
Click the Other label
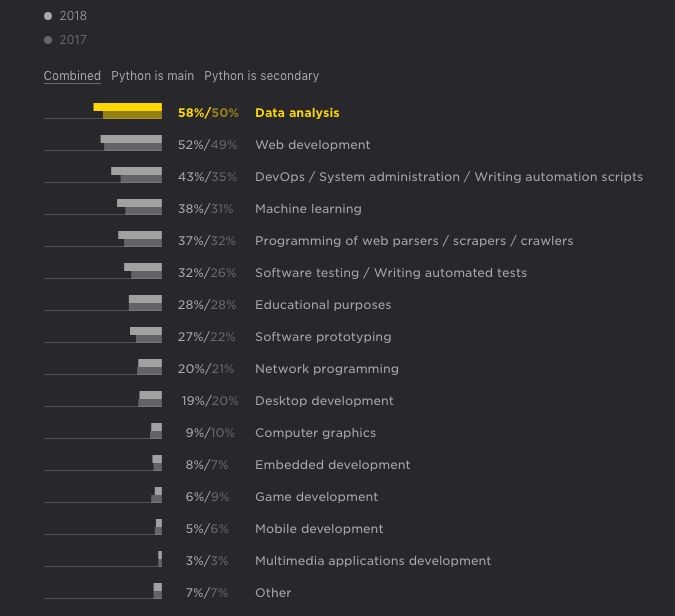(x=273, y=593)
